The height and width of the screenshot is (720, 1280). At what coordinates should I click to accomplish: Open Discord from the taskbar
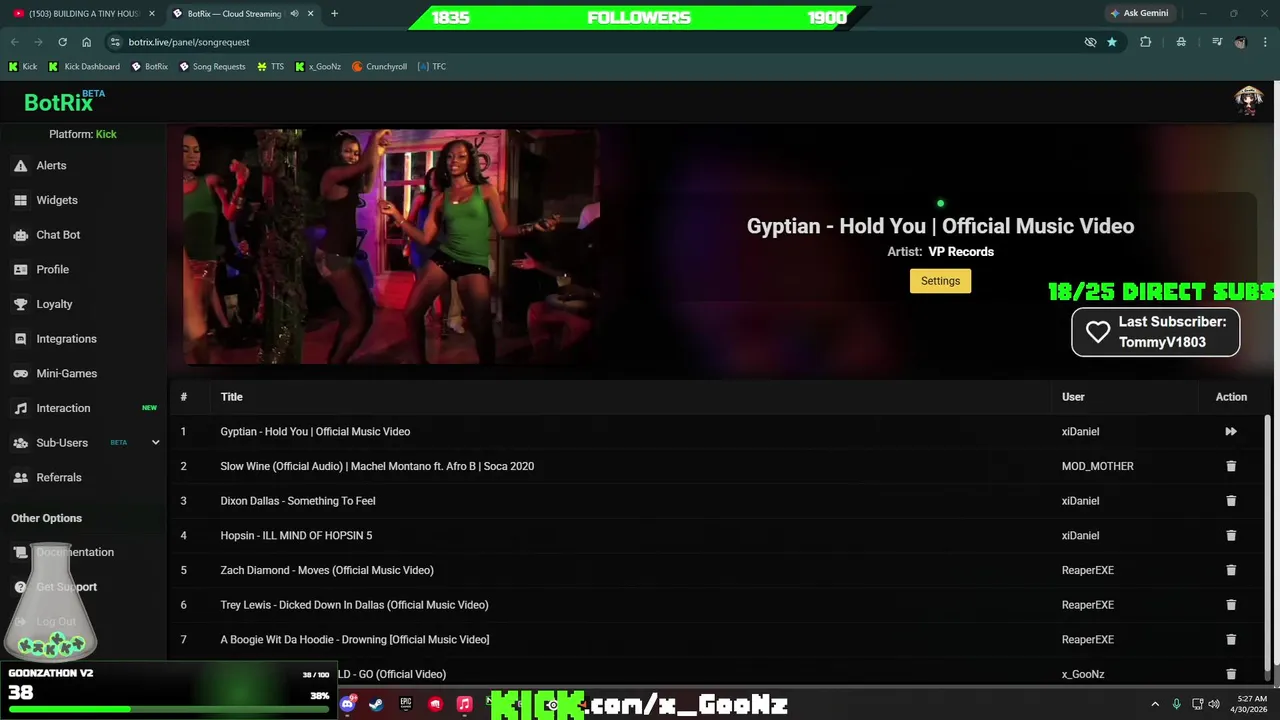tap(347, 704)
